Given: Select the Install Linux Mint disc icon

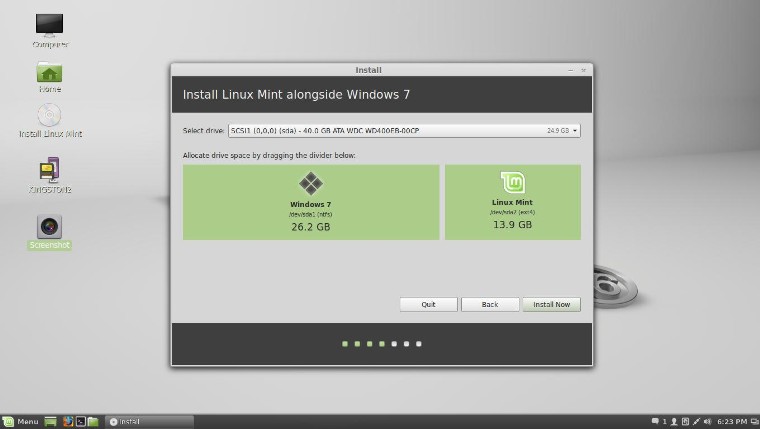Looking at the screenshot, I should [x=49, y=115].
